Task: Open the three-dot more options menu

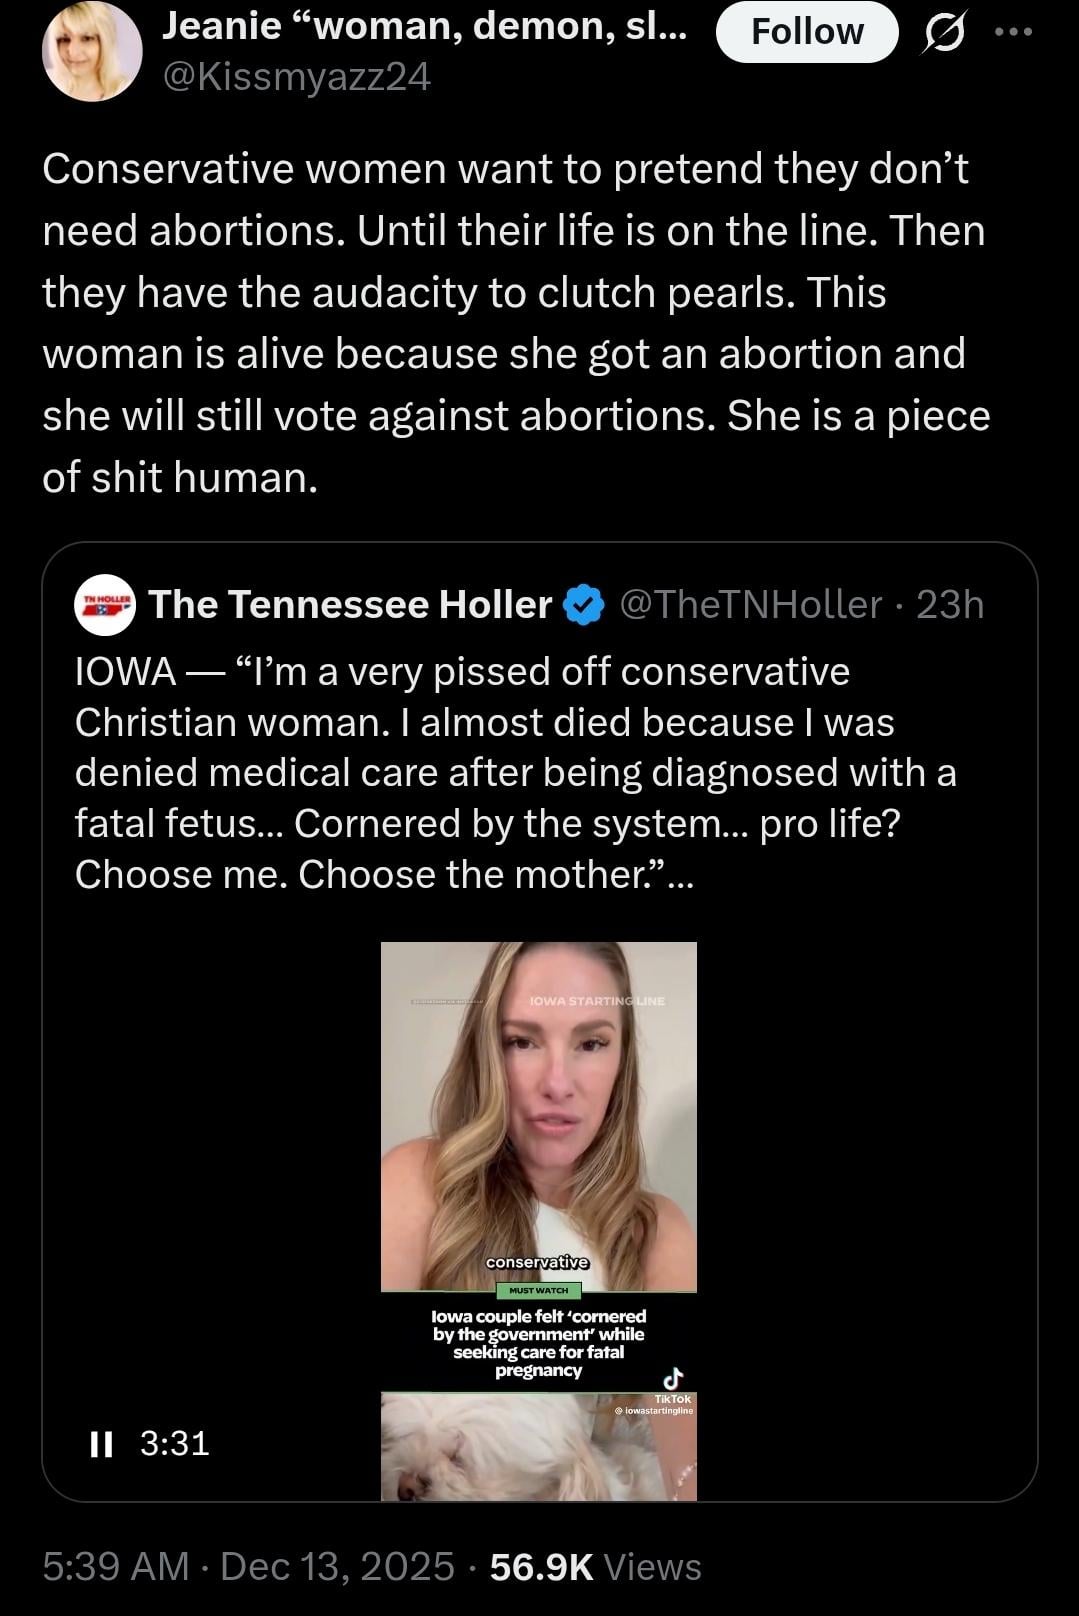Action: coord(1012,31)
